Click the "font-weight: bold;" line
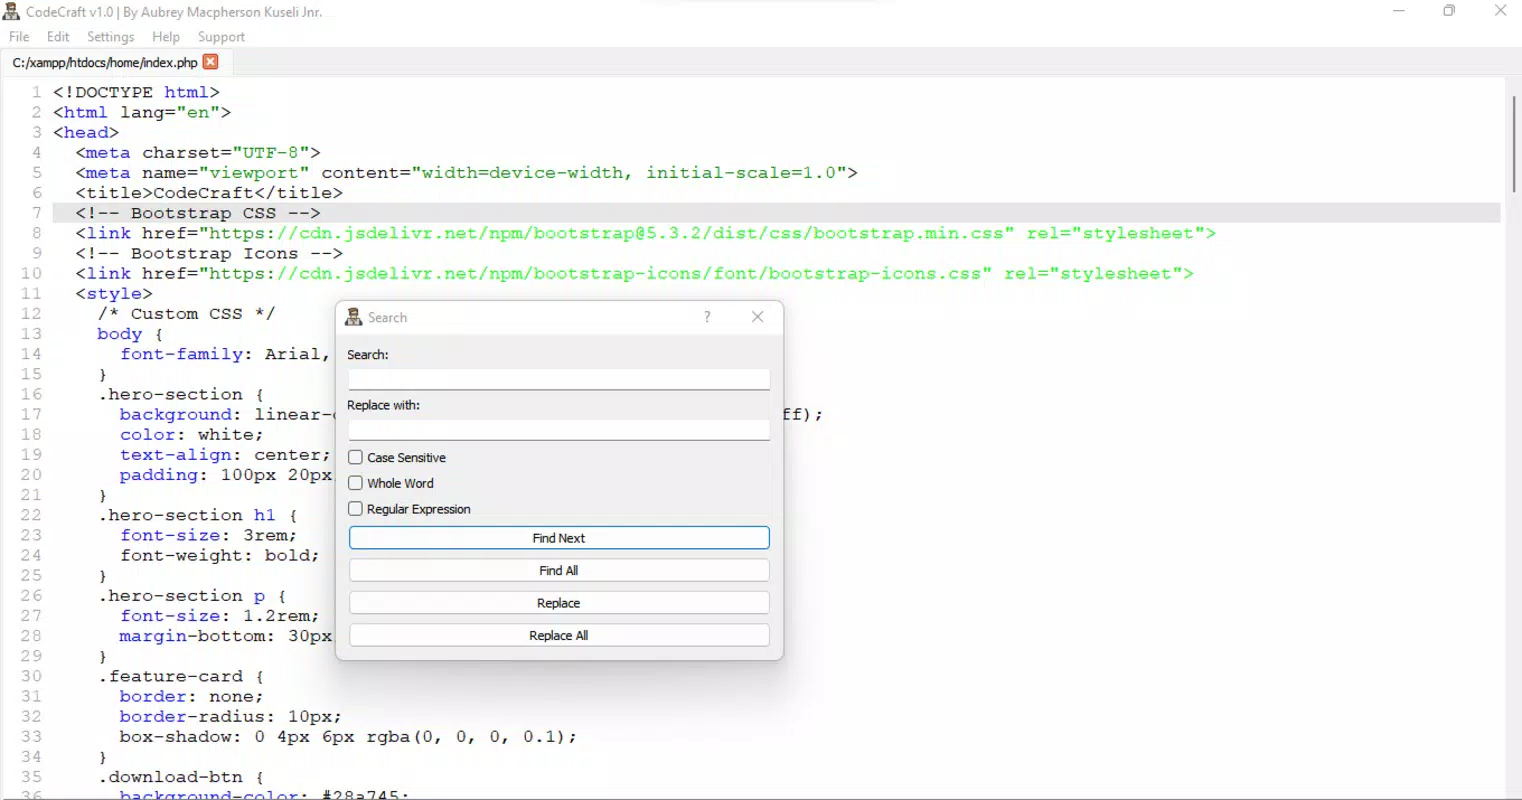Viewport: 1522px width, 800px height. click(220, 555)
